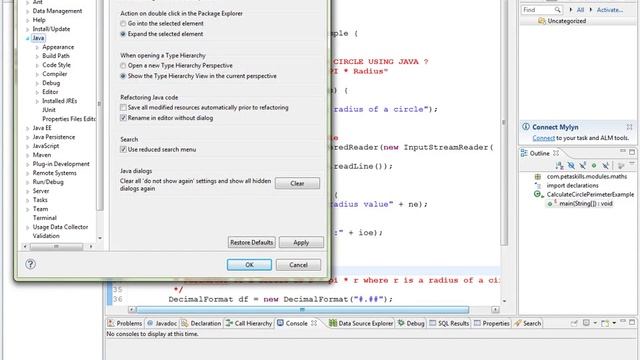Select 'Go into the selected element' radio
The height and width of the screenshot is (360, 640).
point(123,24)
